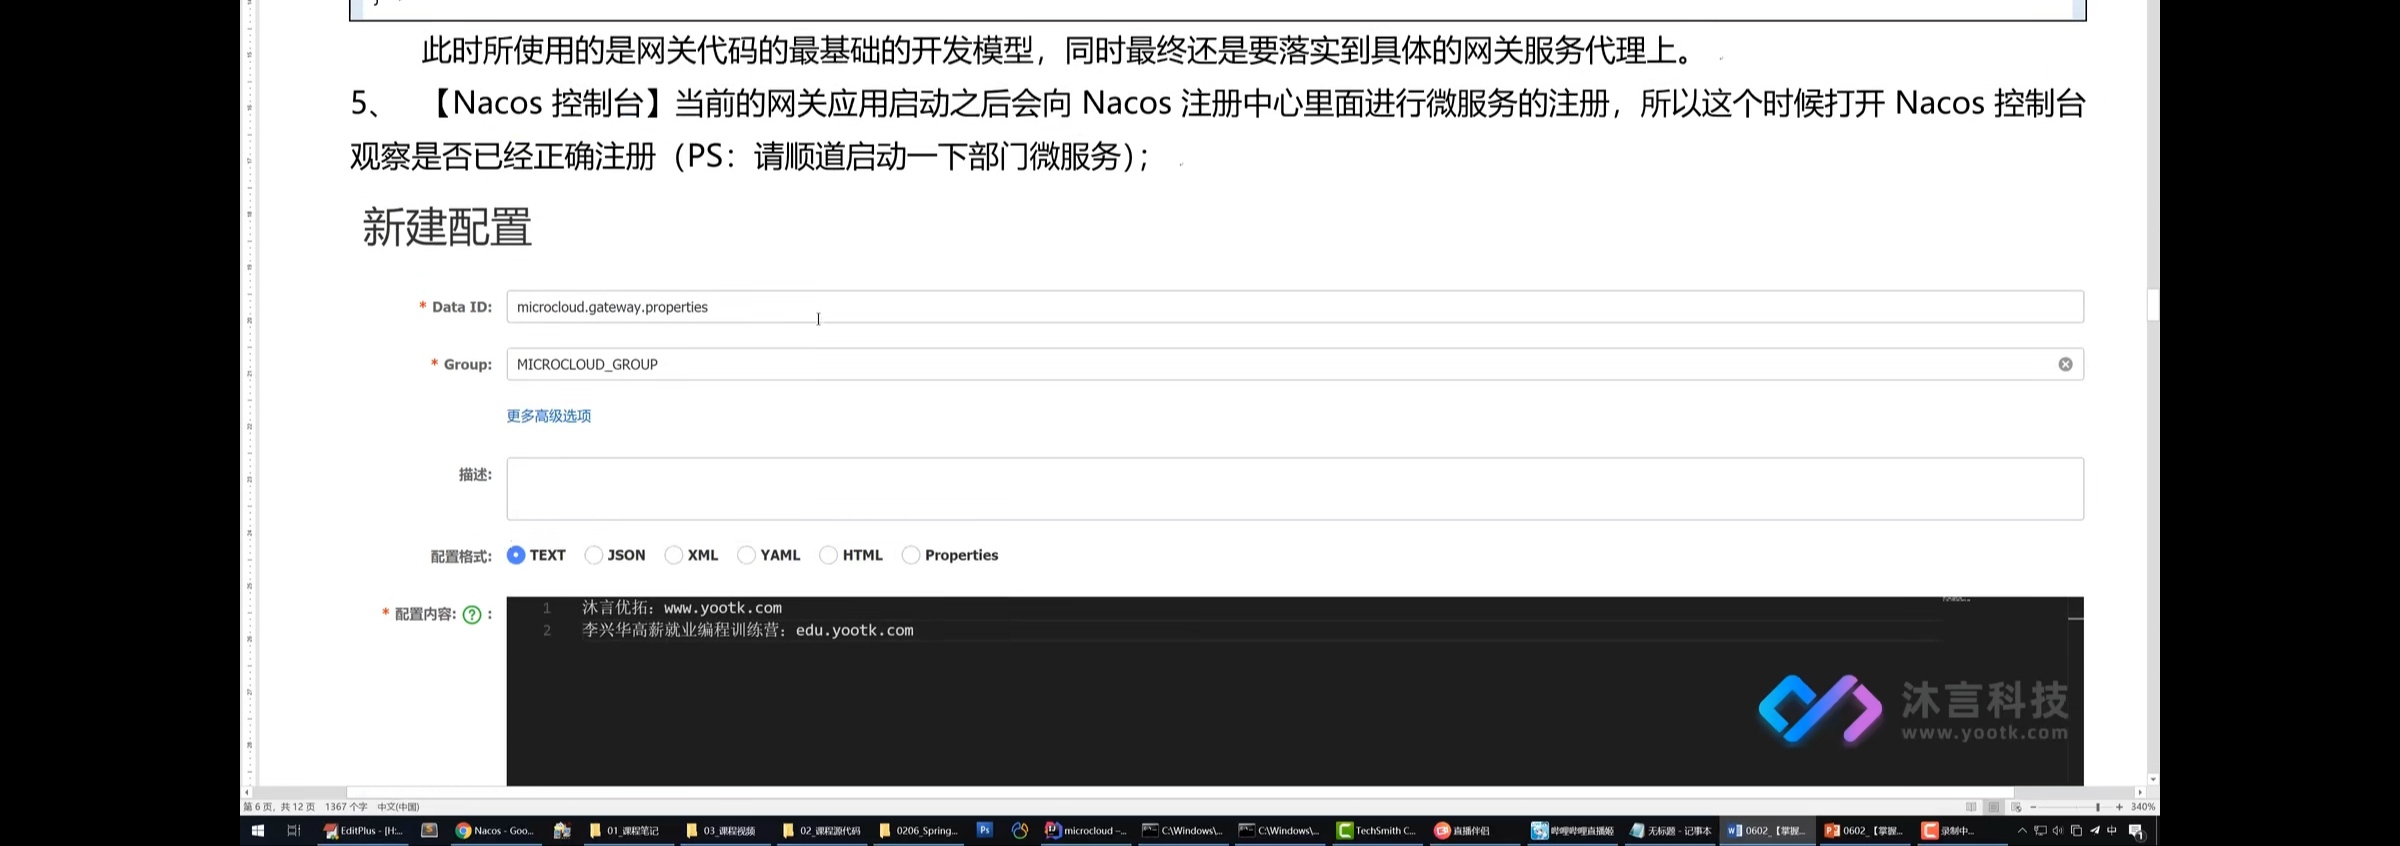
Task: Click the Word zoom in plus button
Action: [2119, 807]
